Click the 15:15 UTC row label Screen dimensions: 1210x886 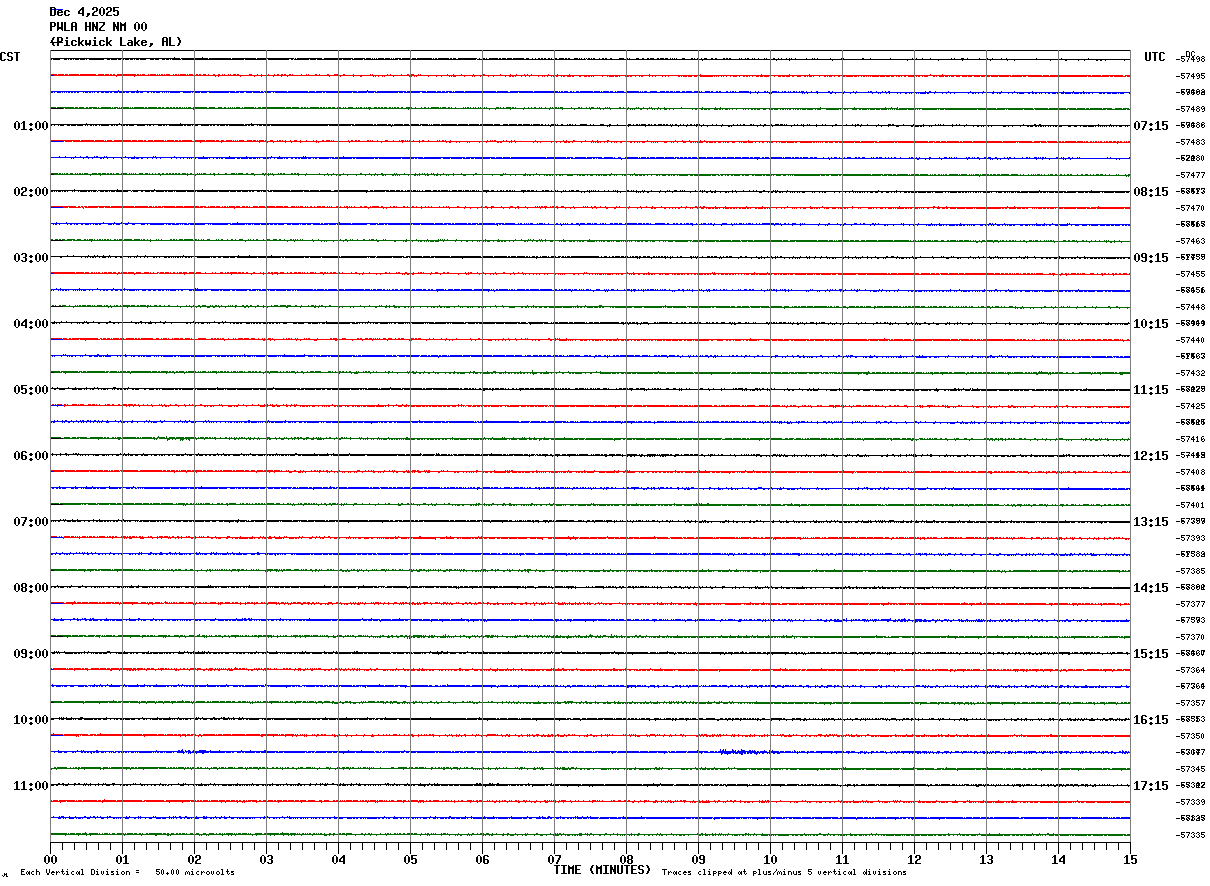pyautogui.click(x=1151, y=654)
